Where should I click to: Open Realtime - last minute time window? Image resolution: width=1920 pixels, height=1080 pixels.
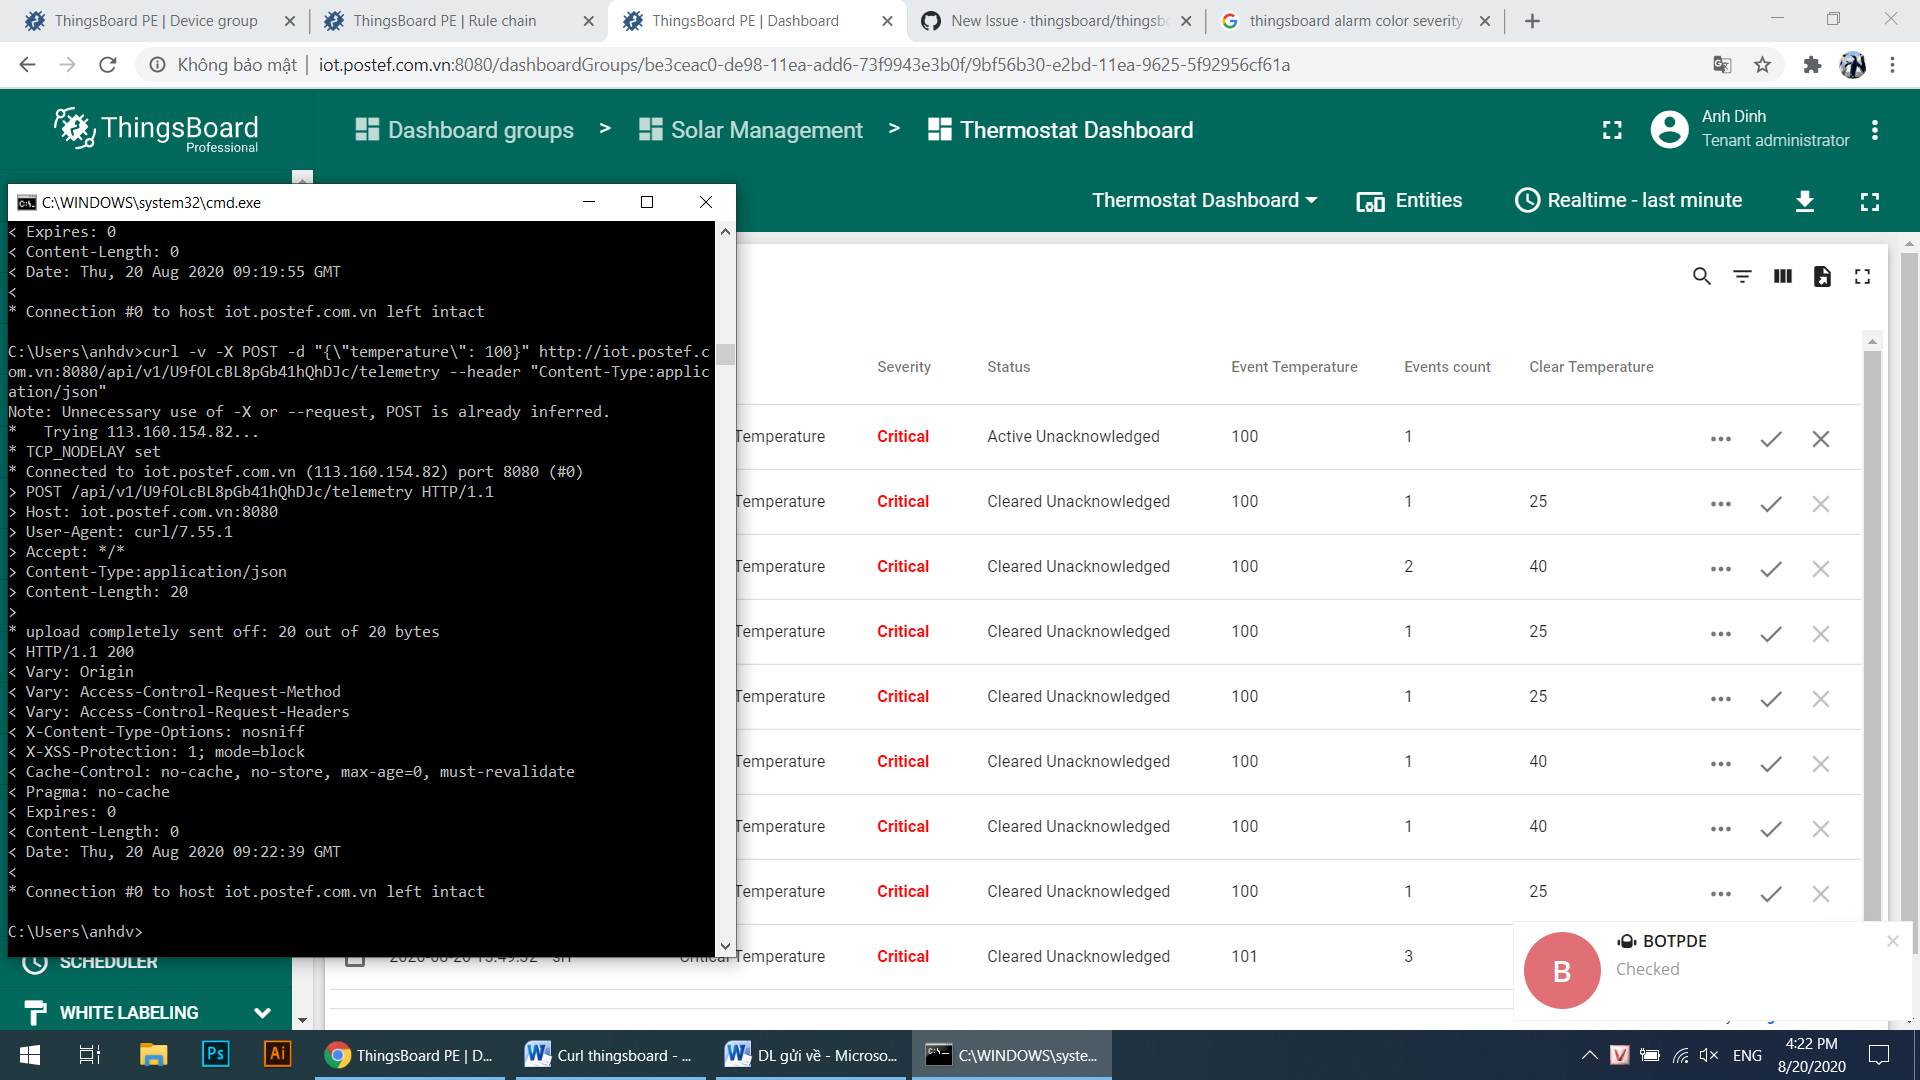pos(1628,200)
